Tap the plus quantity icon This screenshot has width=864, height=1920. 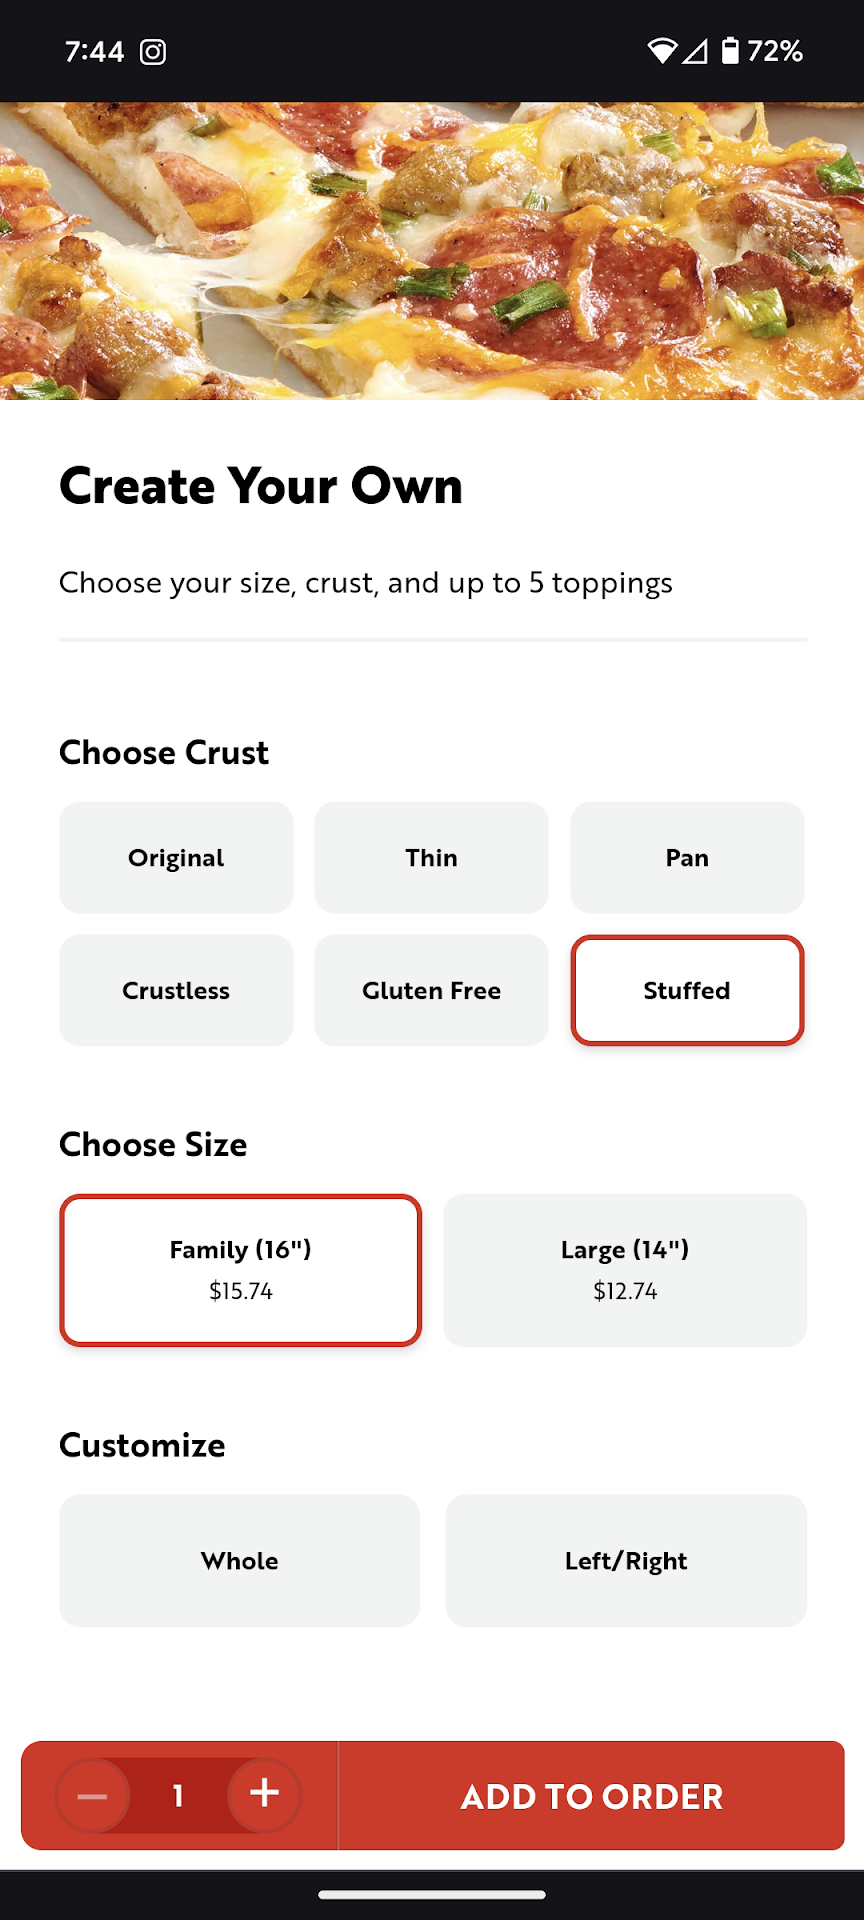(264, 1794)
